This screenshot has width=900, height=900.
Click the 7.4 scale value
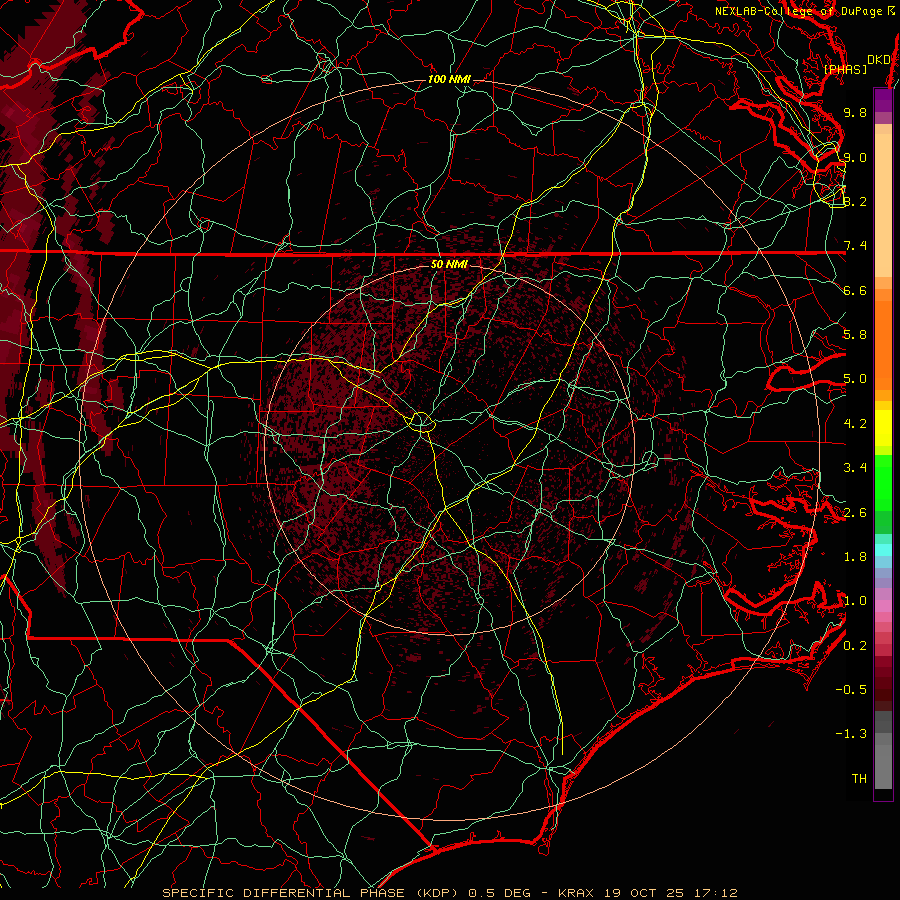coord(855,246)
